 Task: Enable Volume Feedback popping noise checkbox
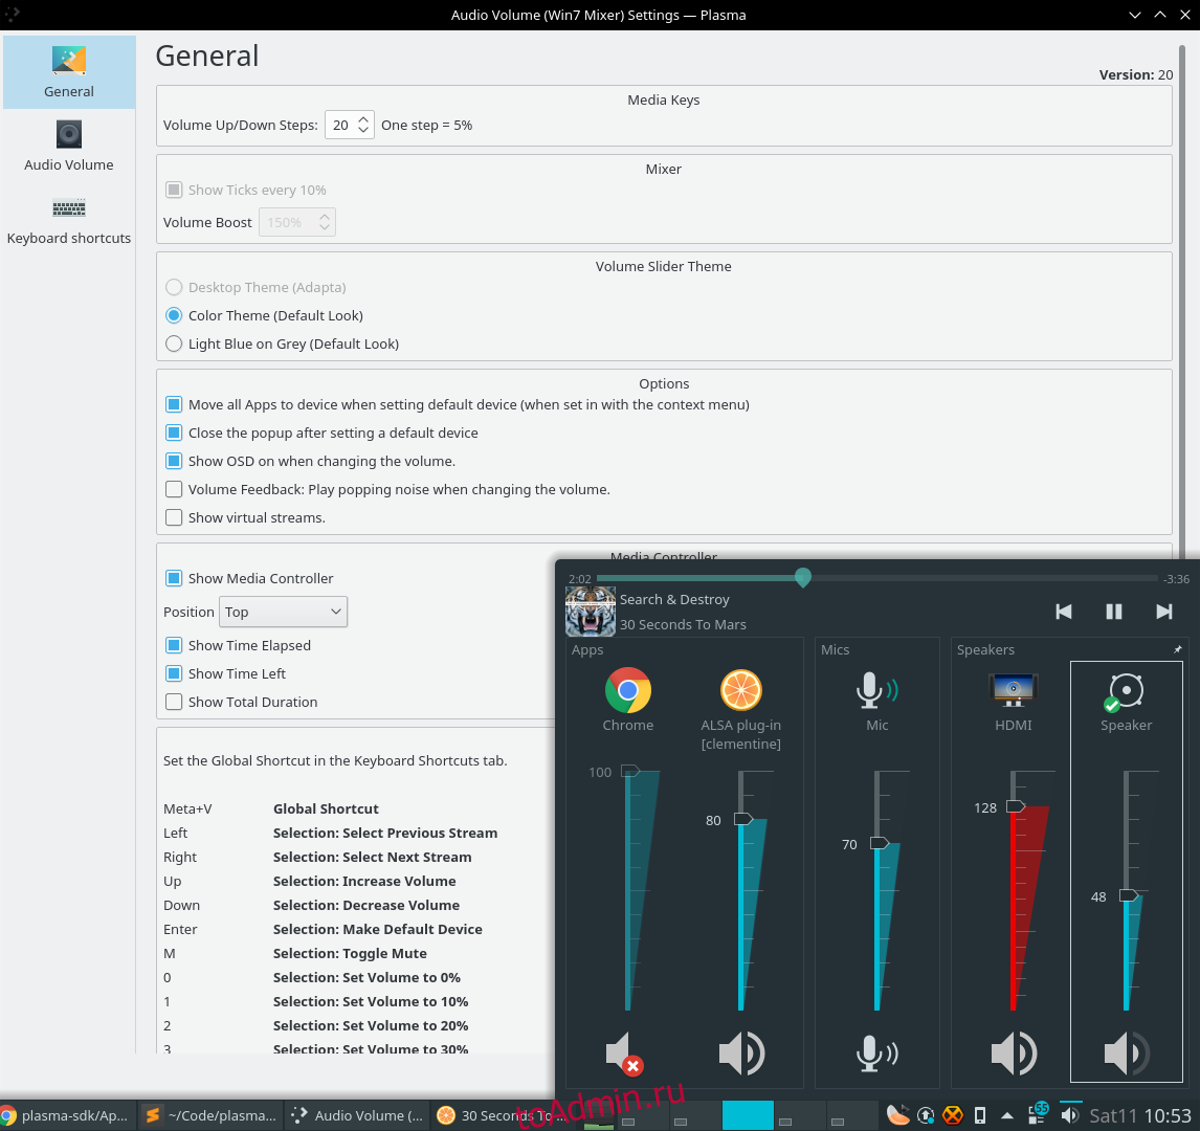point(174,490)
